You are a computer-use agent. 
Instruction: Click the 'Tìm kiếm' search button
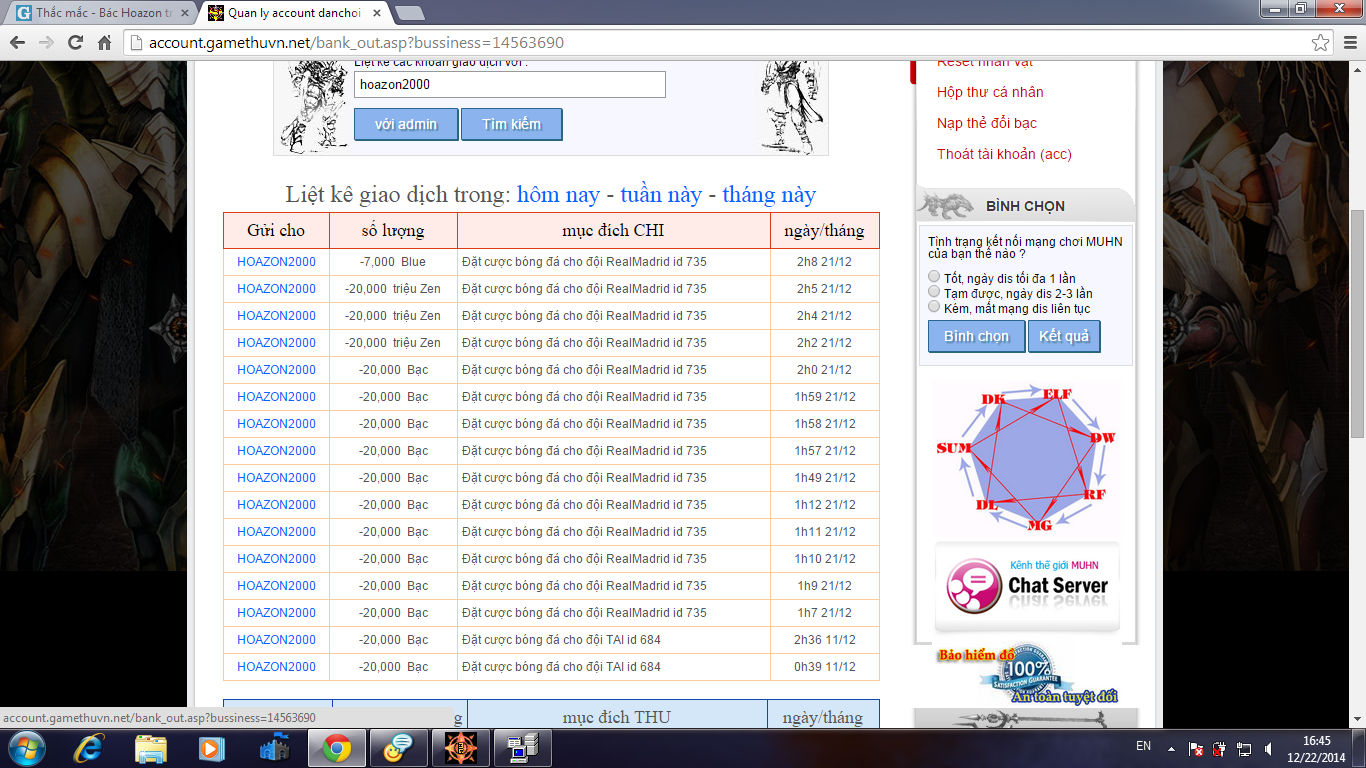pos(511,124)
